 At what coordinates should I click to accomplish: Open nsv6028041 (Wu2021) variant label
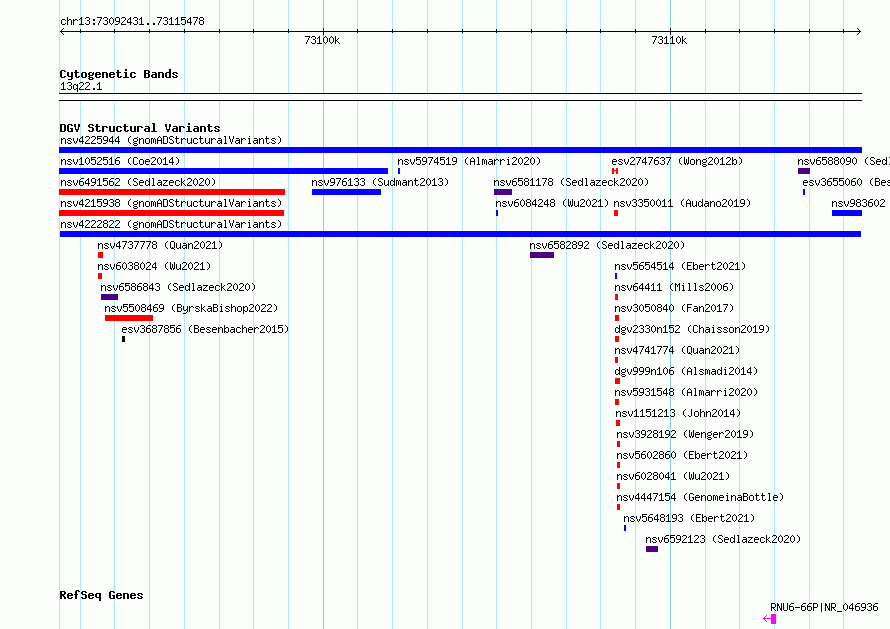point(673,476)
